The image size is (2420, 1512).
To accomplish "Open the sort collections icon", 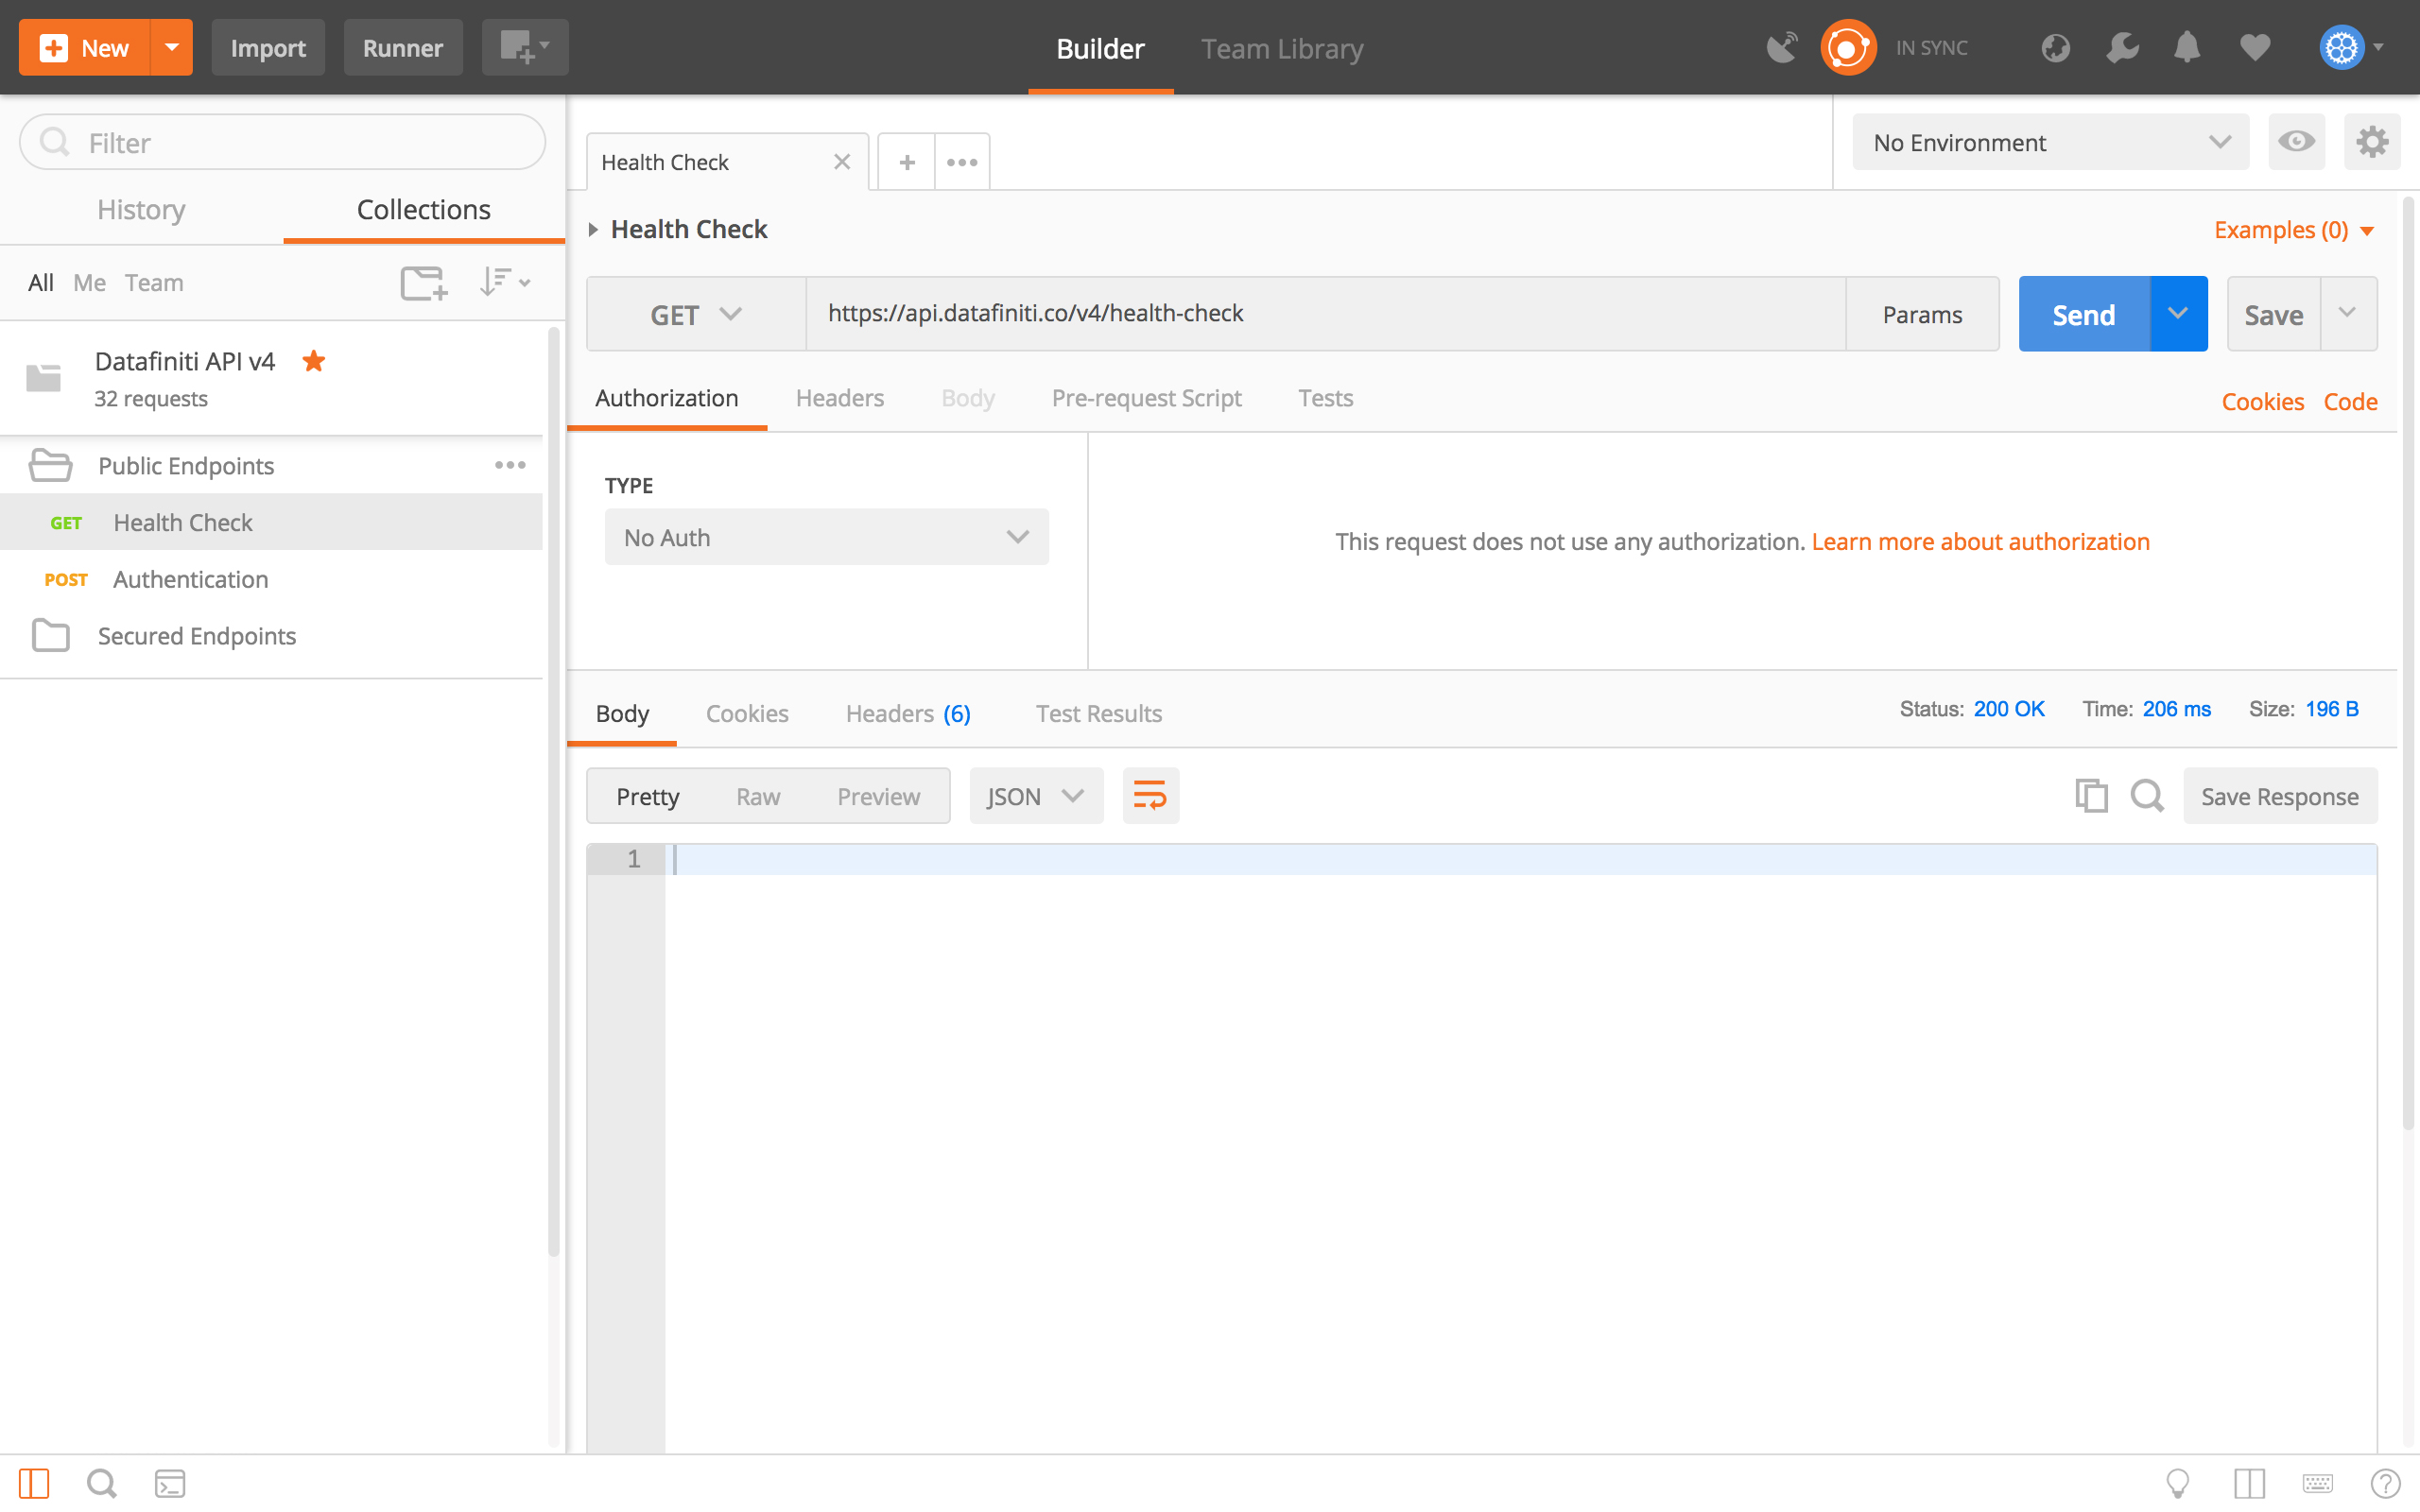I will click(x=504, y=282).
